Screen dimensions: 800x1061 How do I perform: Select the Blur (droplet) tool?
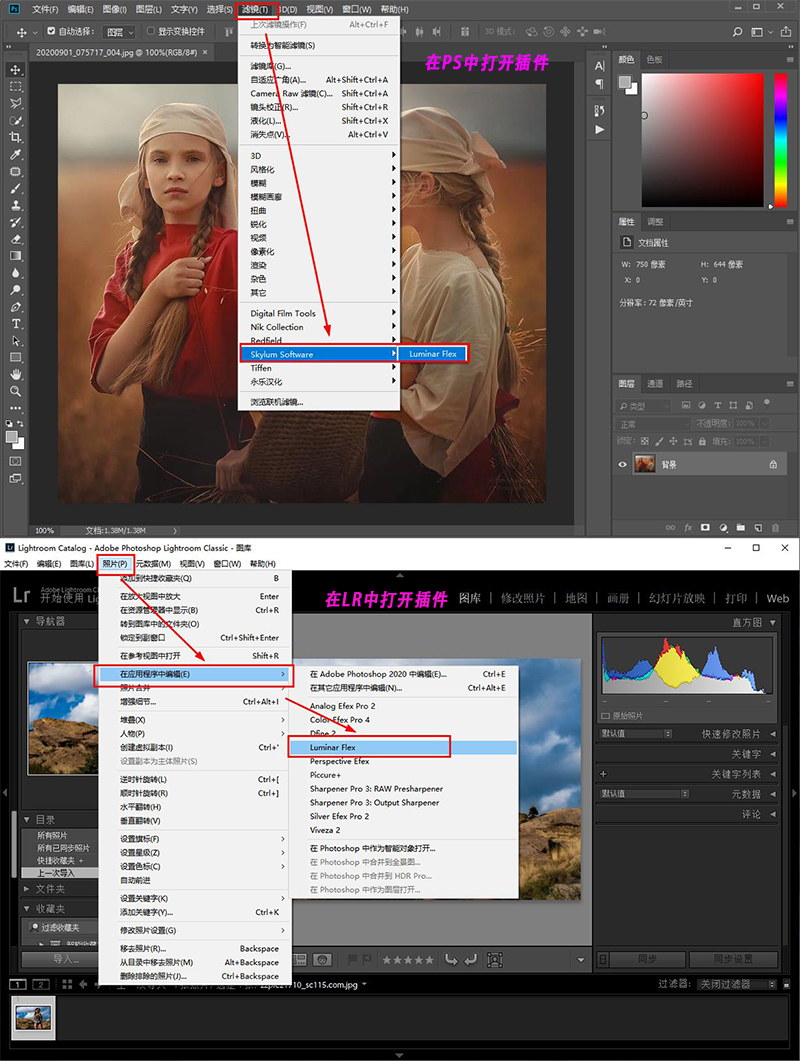pos(16,273)
